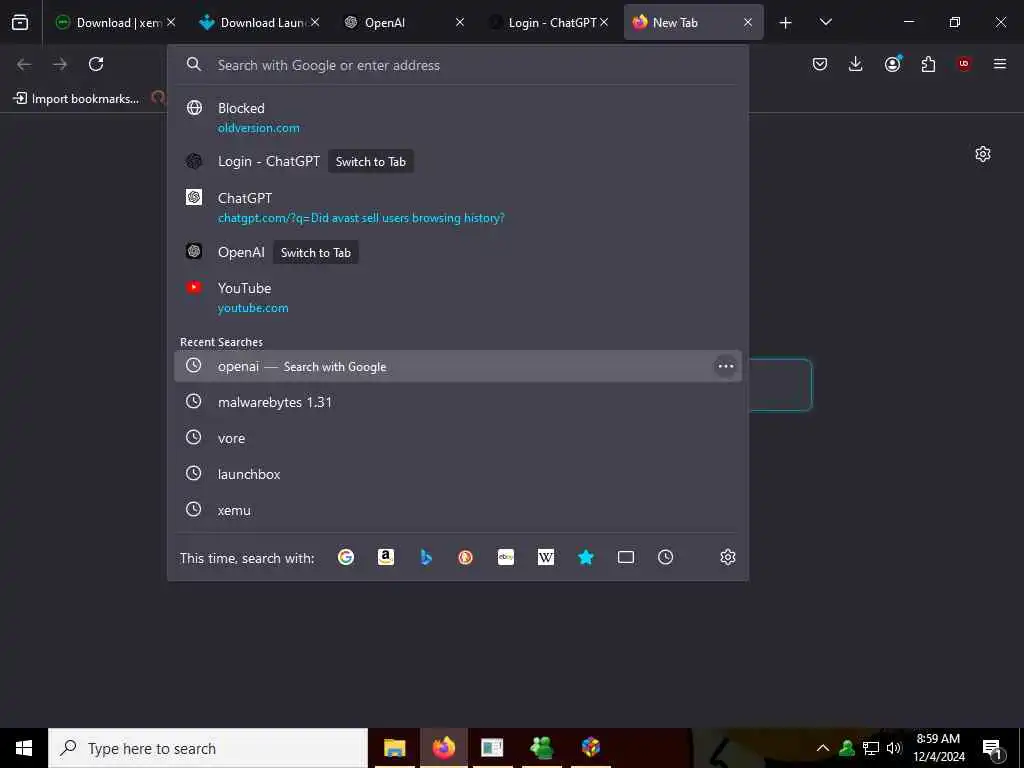This screenshot has height=768, width=1024.
Task: Show hidden system tray icons
Action: pyautogui.click(x=823, y=748)
